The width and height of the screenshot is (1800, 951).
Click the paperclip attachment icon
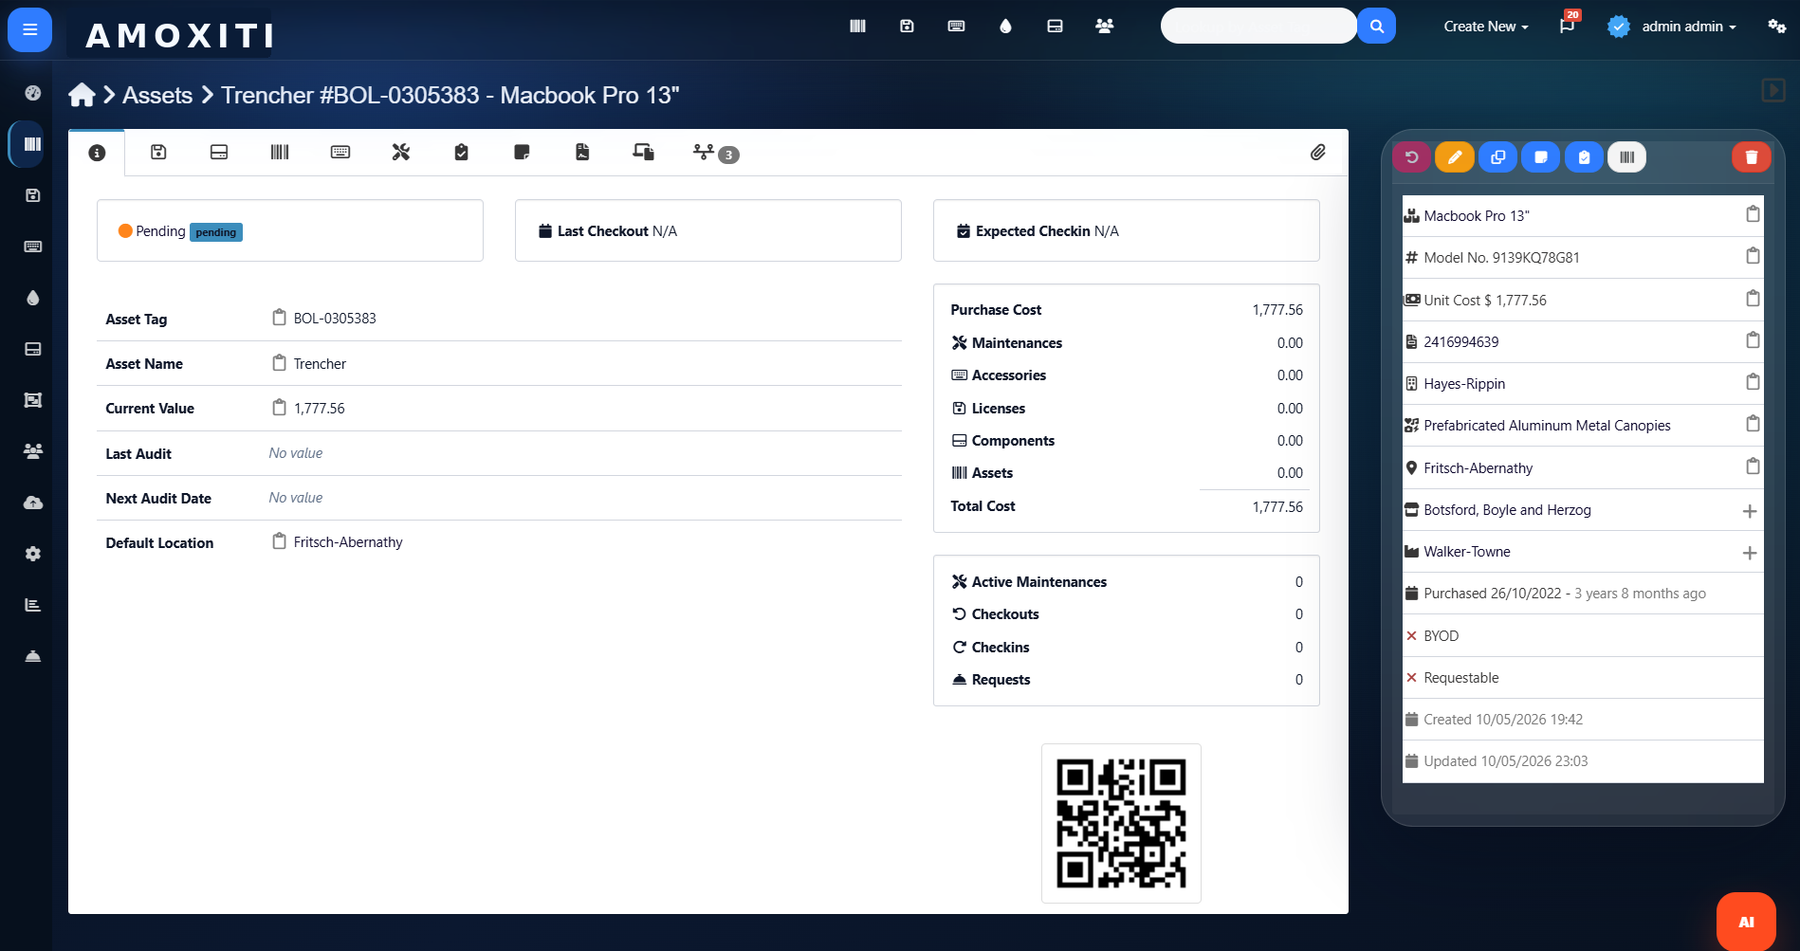click(x=1318, y=152)
